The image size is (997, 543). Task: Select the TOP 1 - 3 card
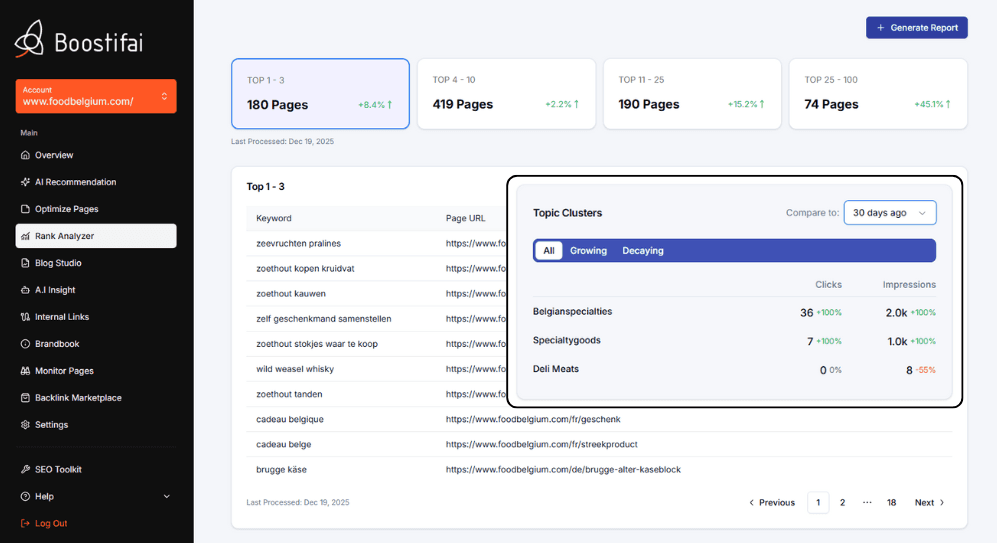(320, 93)
